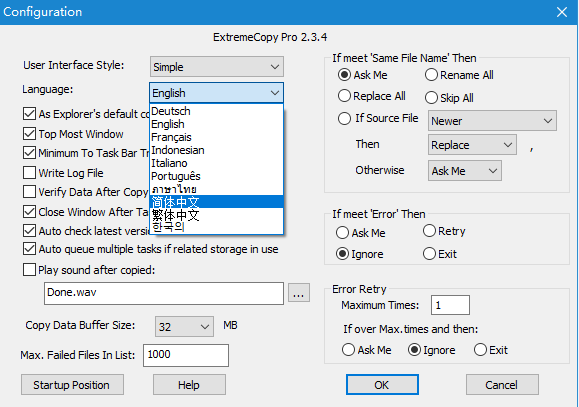Open the Otherwise Ask Me dropdown
This screenshot has width=579, height=407.
465,171
